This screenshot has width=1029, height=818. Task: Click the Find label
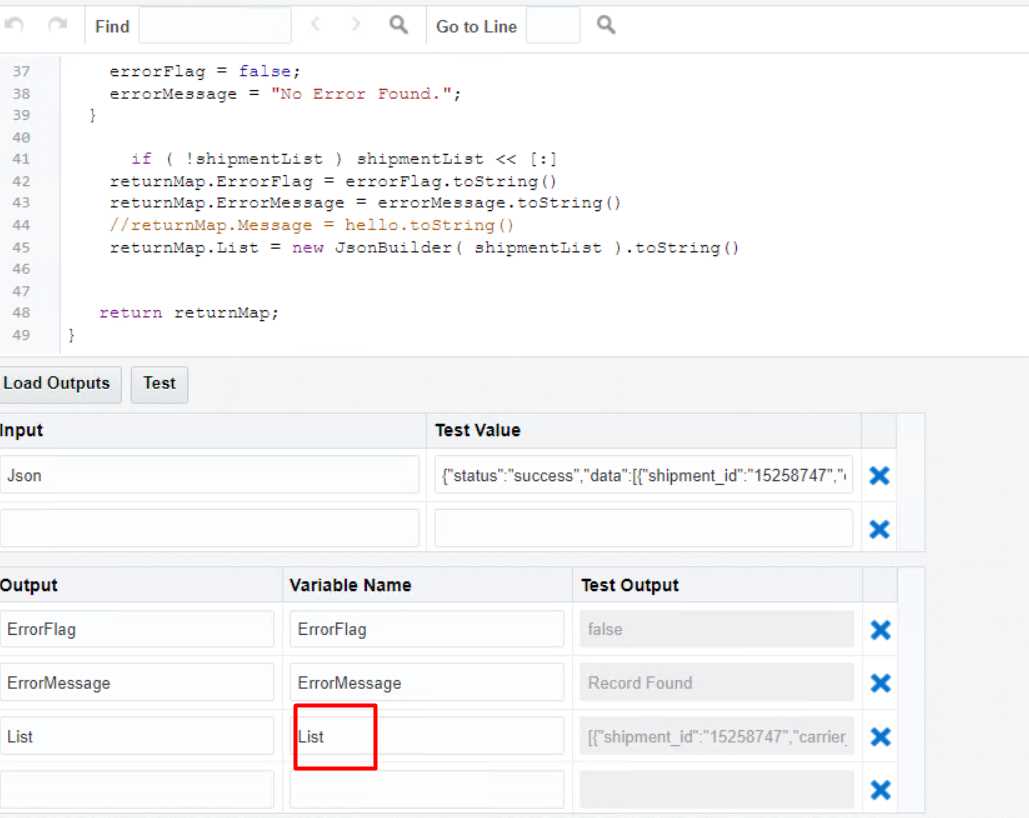click(112, 26)
